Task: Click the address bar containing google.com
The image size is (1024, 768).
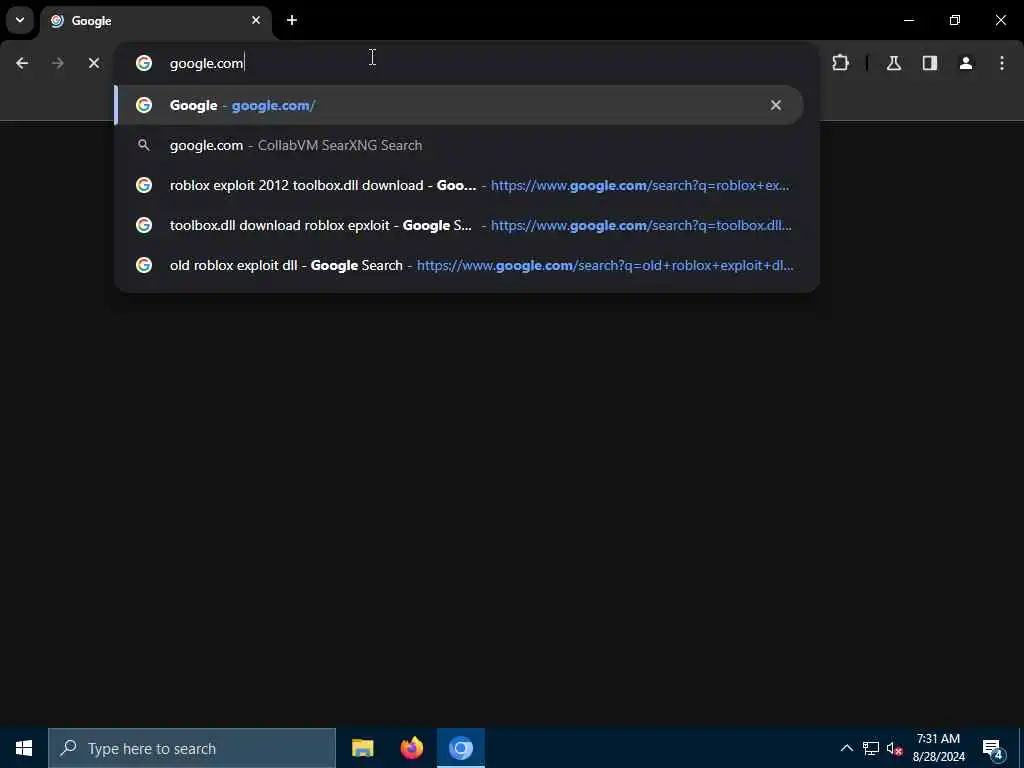Action: (467, 63)
